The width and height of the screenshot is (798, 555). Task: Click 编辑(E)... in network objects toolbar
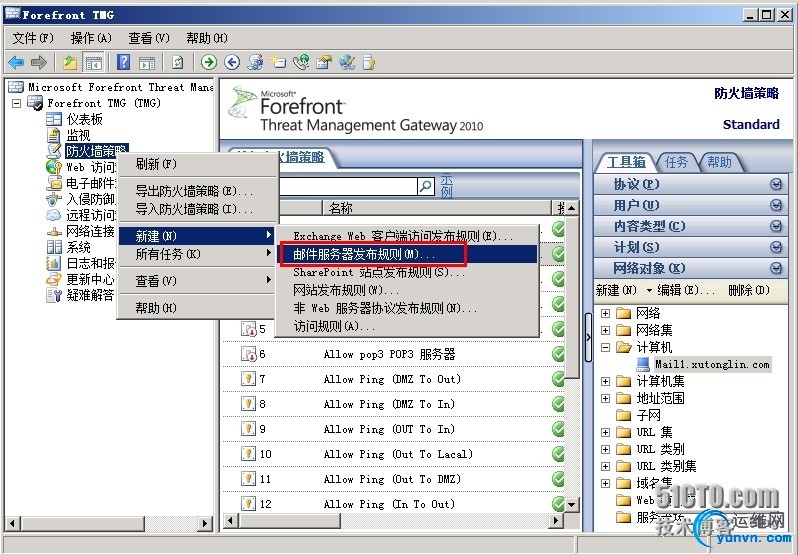[686, 290]
